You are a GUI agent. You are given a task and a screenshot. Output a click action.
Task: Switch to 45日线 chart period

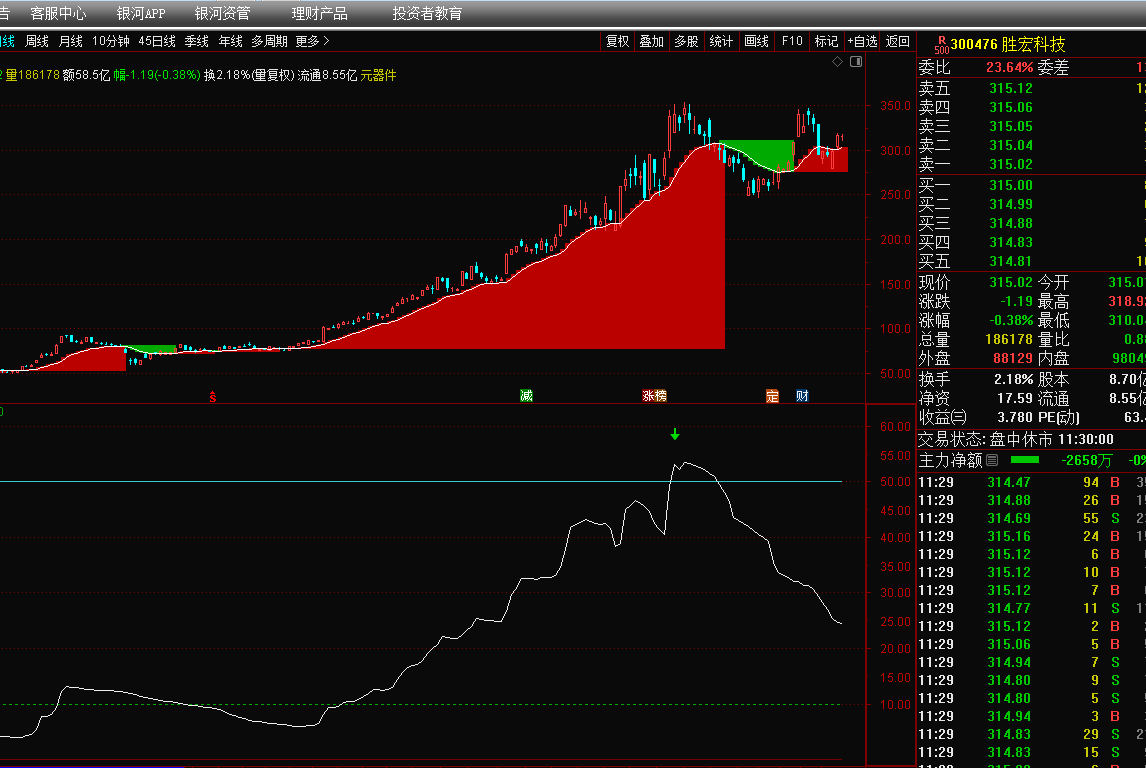pos(156,41)
